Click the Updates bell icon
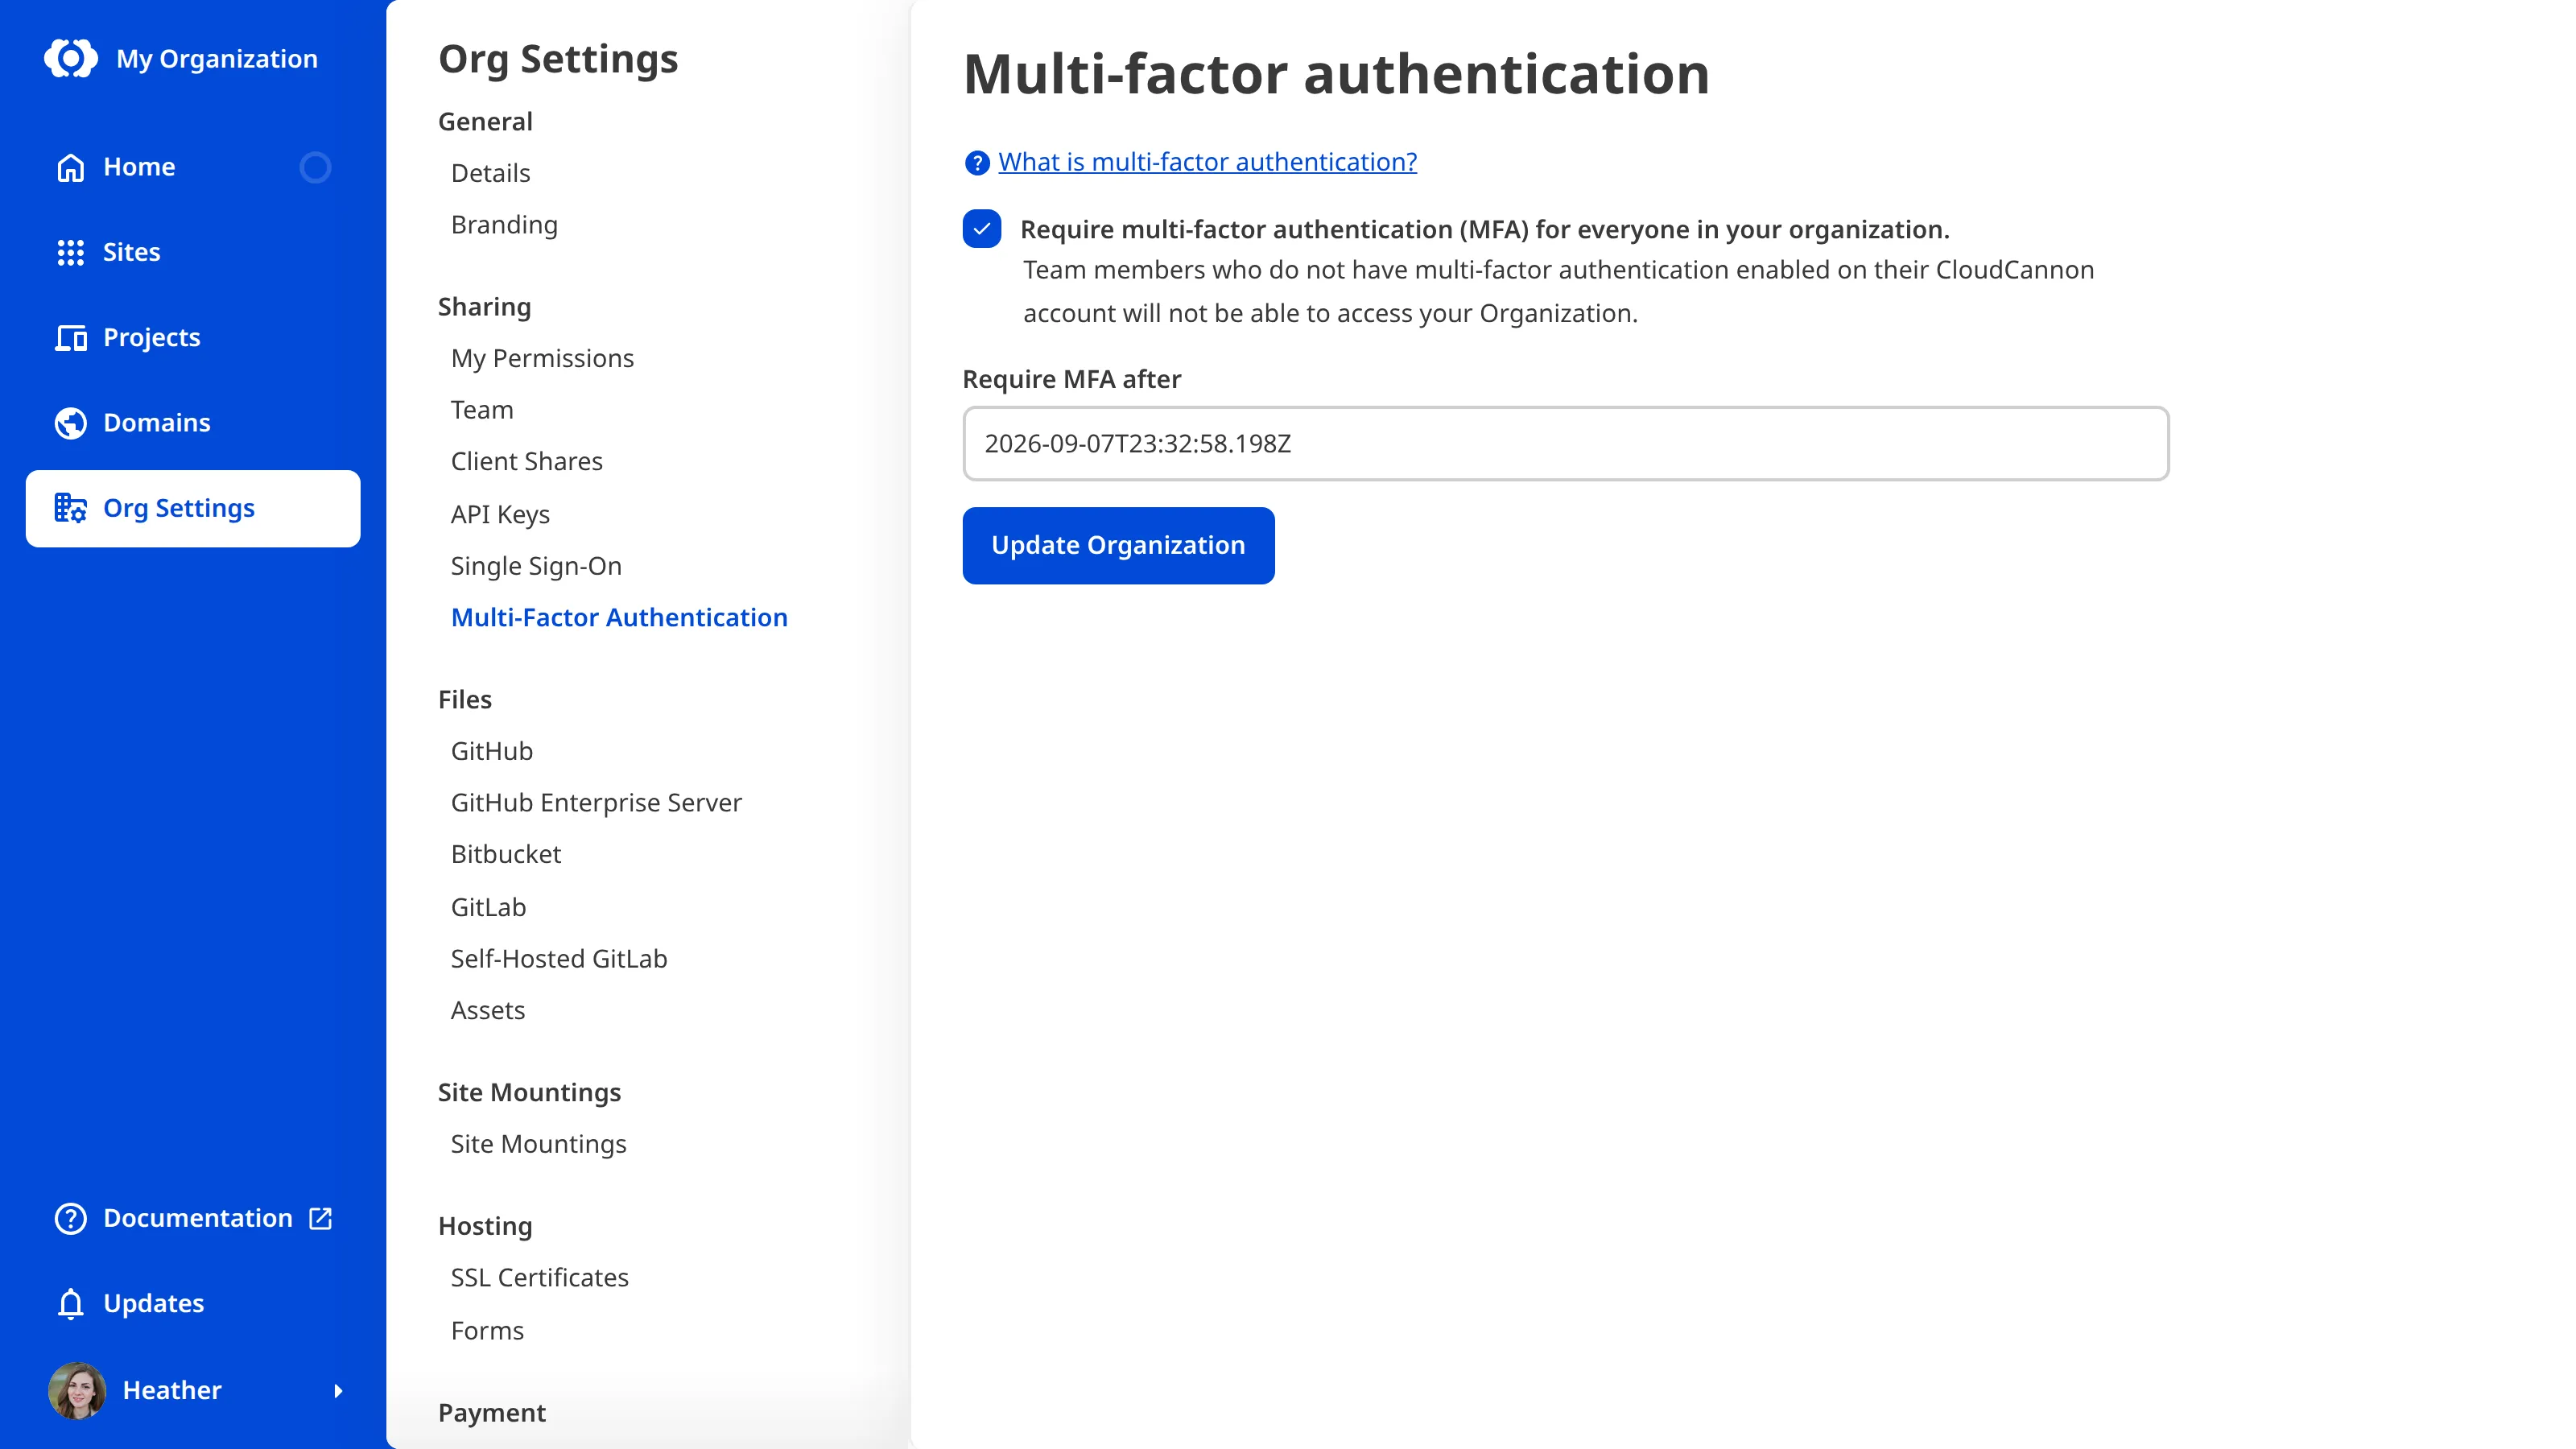 click(71, 1304)
